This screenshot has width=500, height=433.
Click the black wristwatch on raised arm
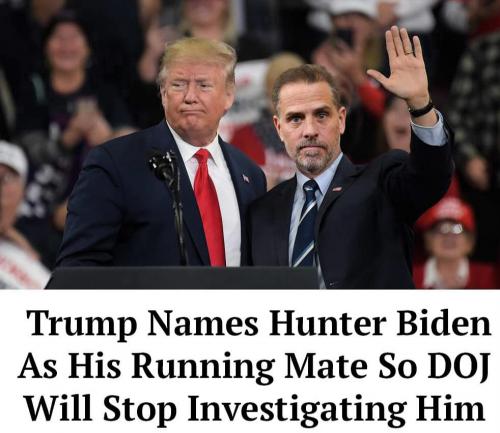pos(421,109)
